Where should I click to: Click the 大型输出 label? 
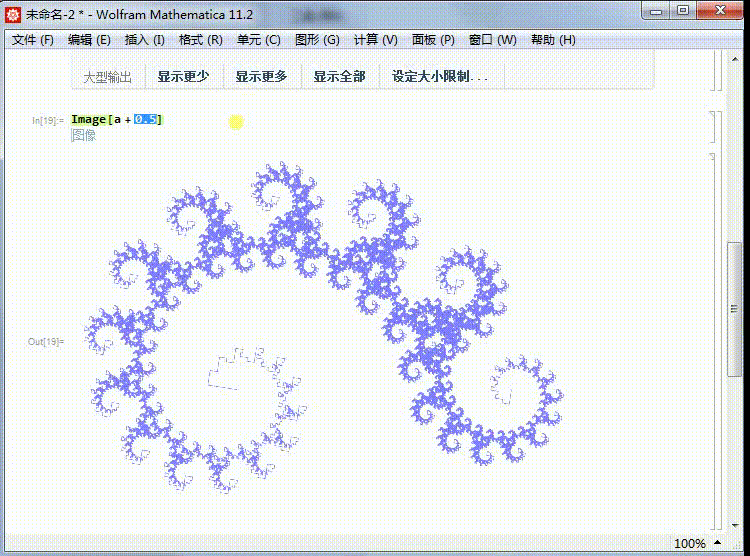(108, 77)
